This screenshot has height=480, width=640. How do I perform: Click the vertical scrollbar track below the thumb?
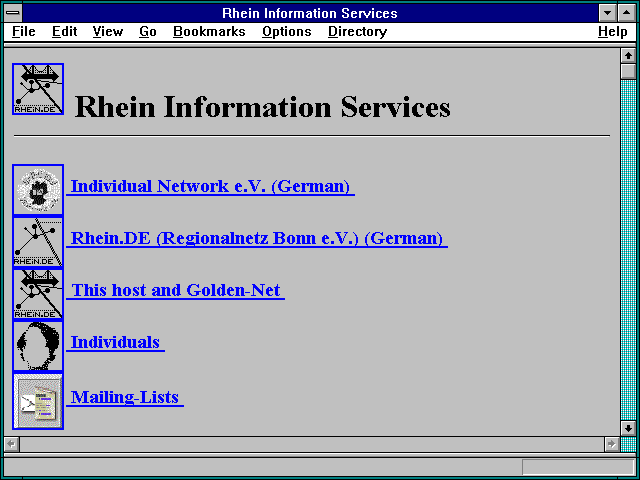(628, 250)
